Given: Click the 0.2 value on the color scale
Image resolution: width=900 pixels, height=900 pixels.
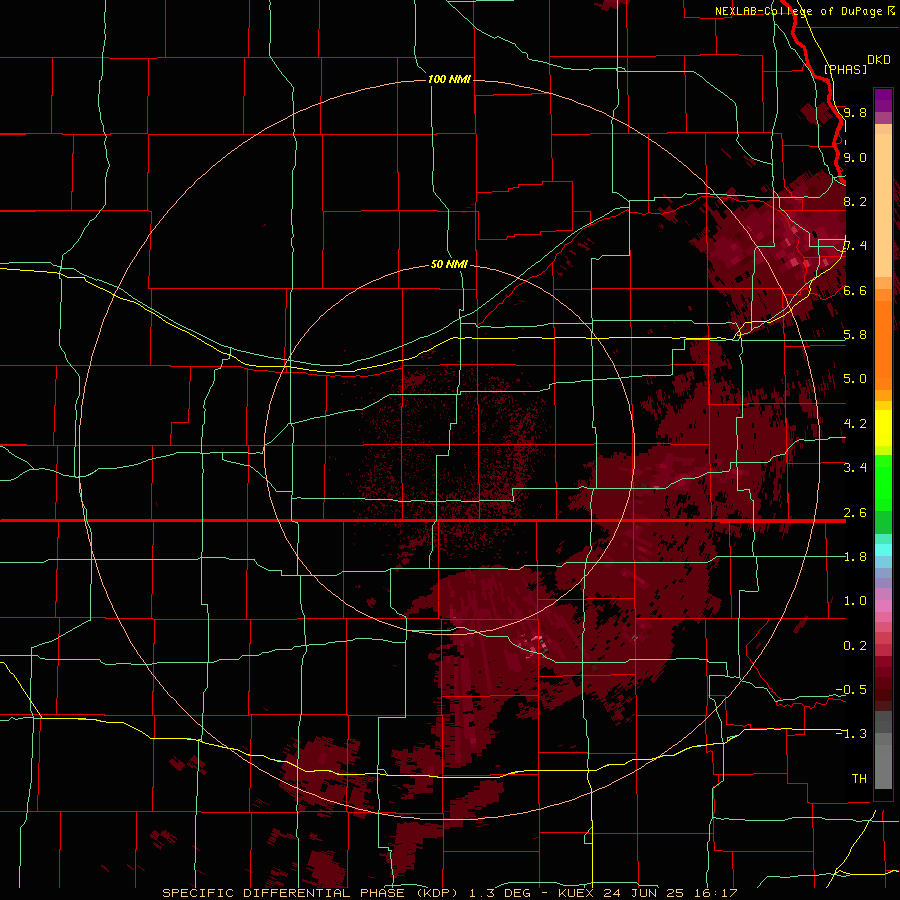Looking at the screenshot, I should tap(855, 646).
